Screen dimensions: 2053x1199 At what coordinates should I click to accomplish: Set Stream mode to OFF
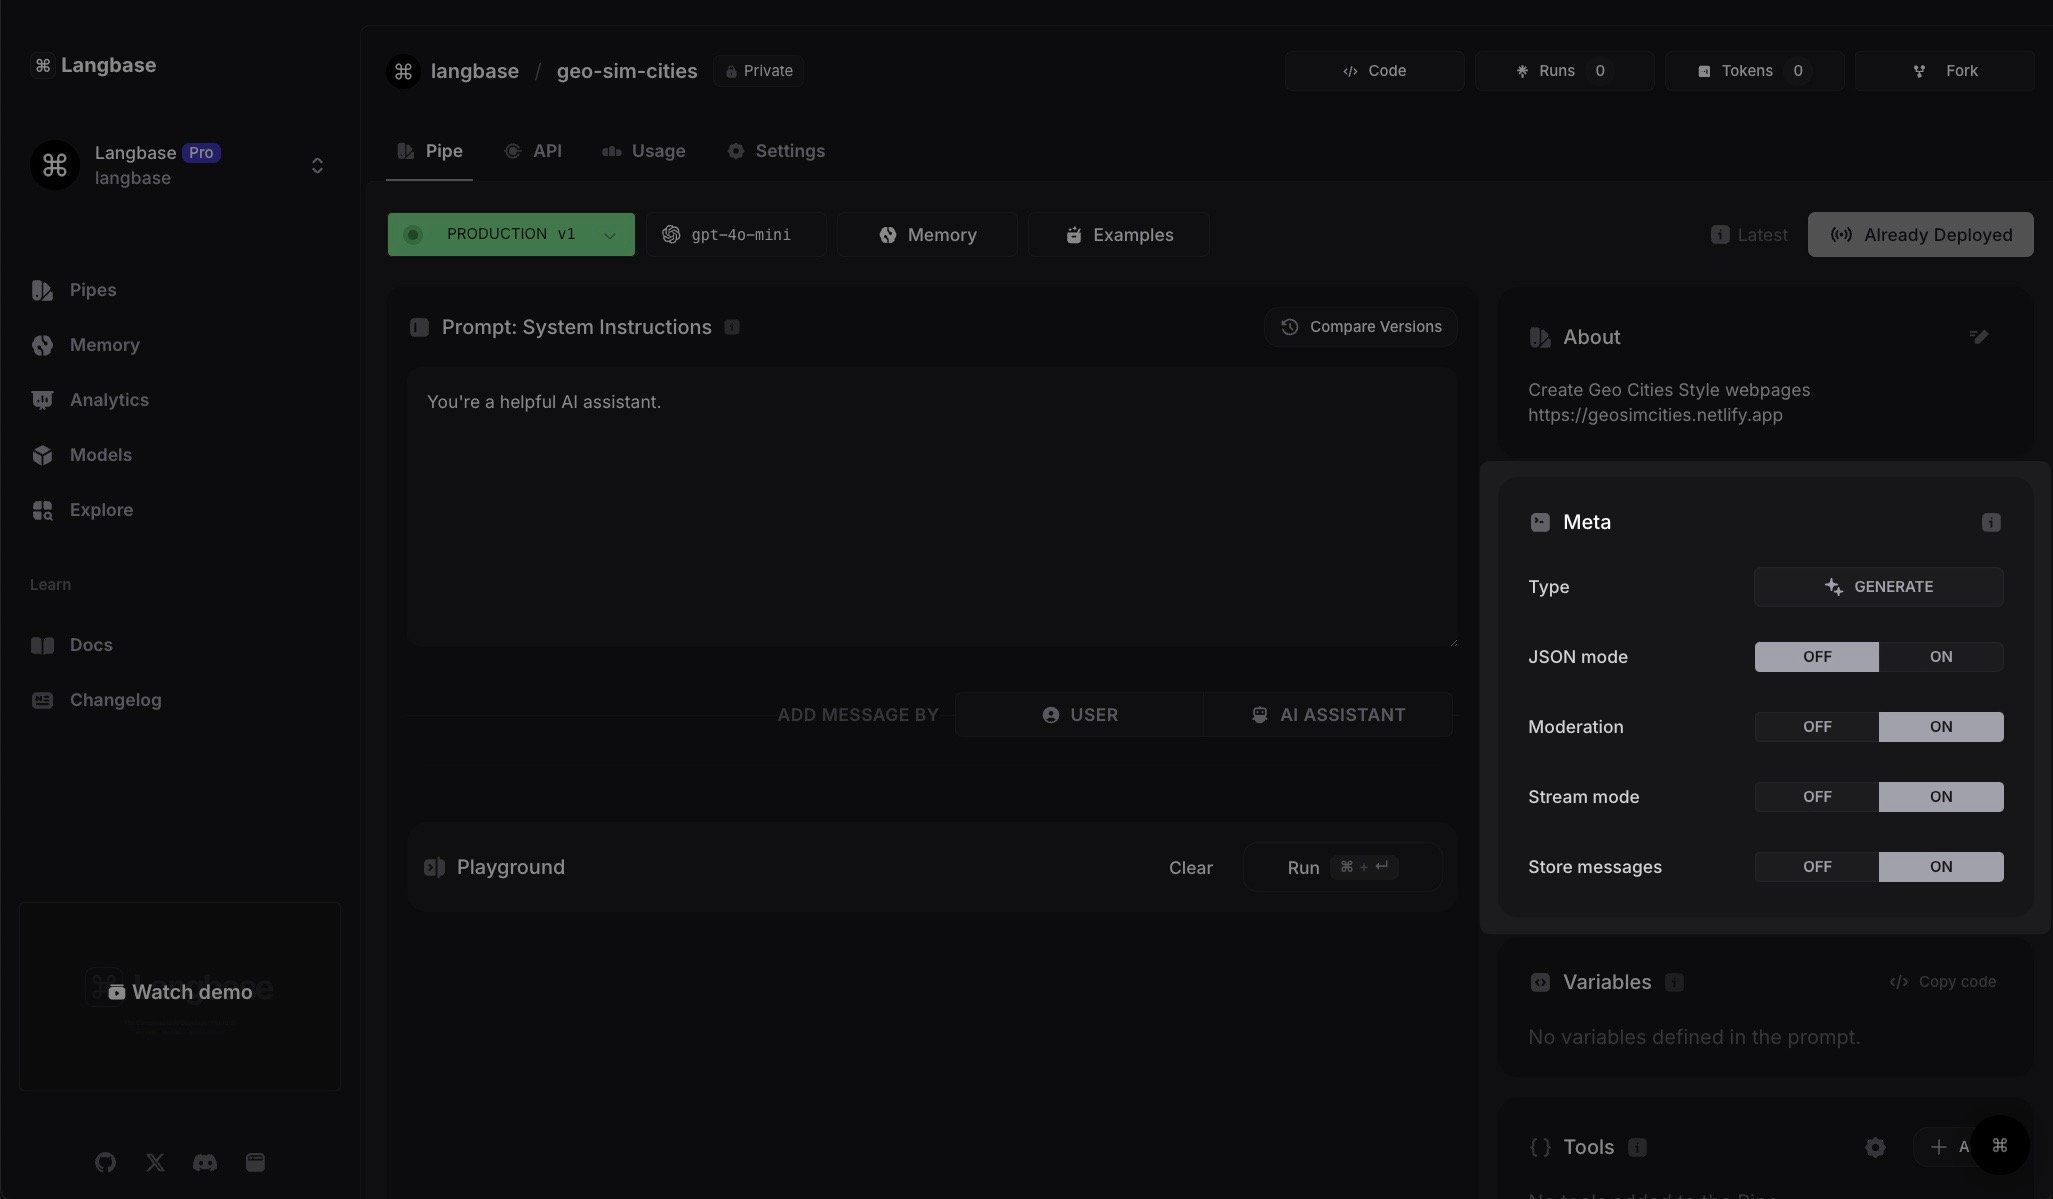[1816, 797]
